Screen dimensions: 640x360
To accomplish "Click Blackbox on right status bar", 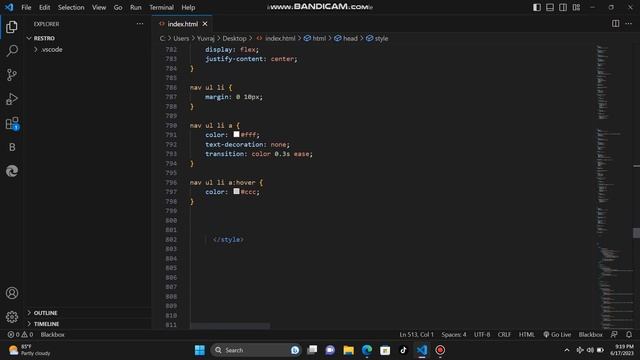I will click(590, 335).
